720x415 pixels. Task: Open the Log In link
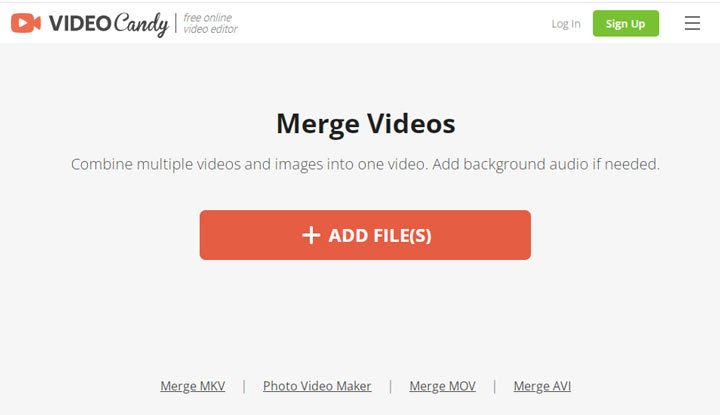coord(566,24)
